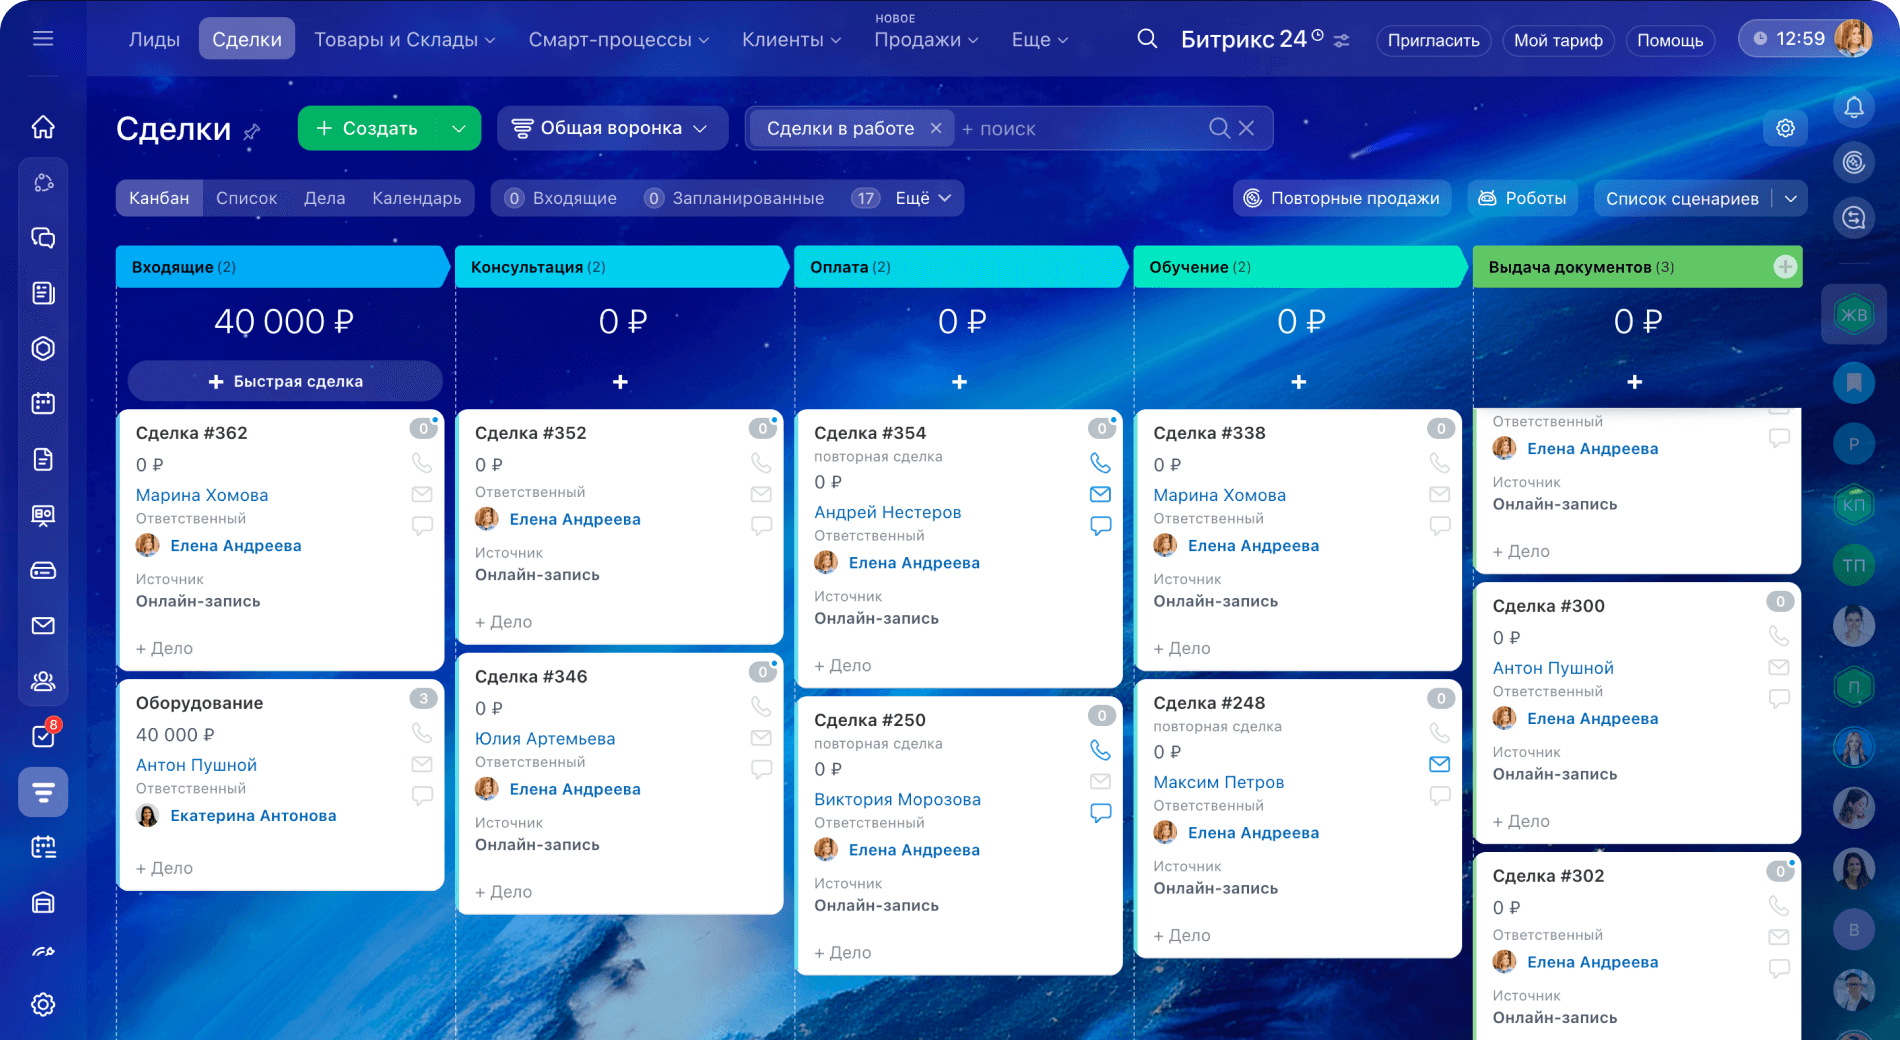
Task: Open the hamburger menu in the top-left
Action: point(43,39)
